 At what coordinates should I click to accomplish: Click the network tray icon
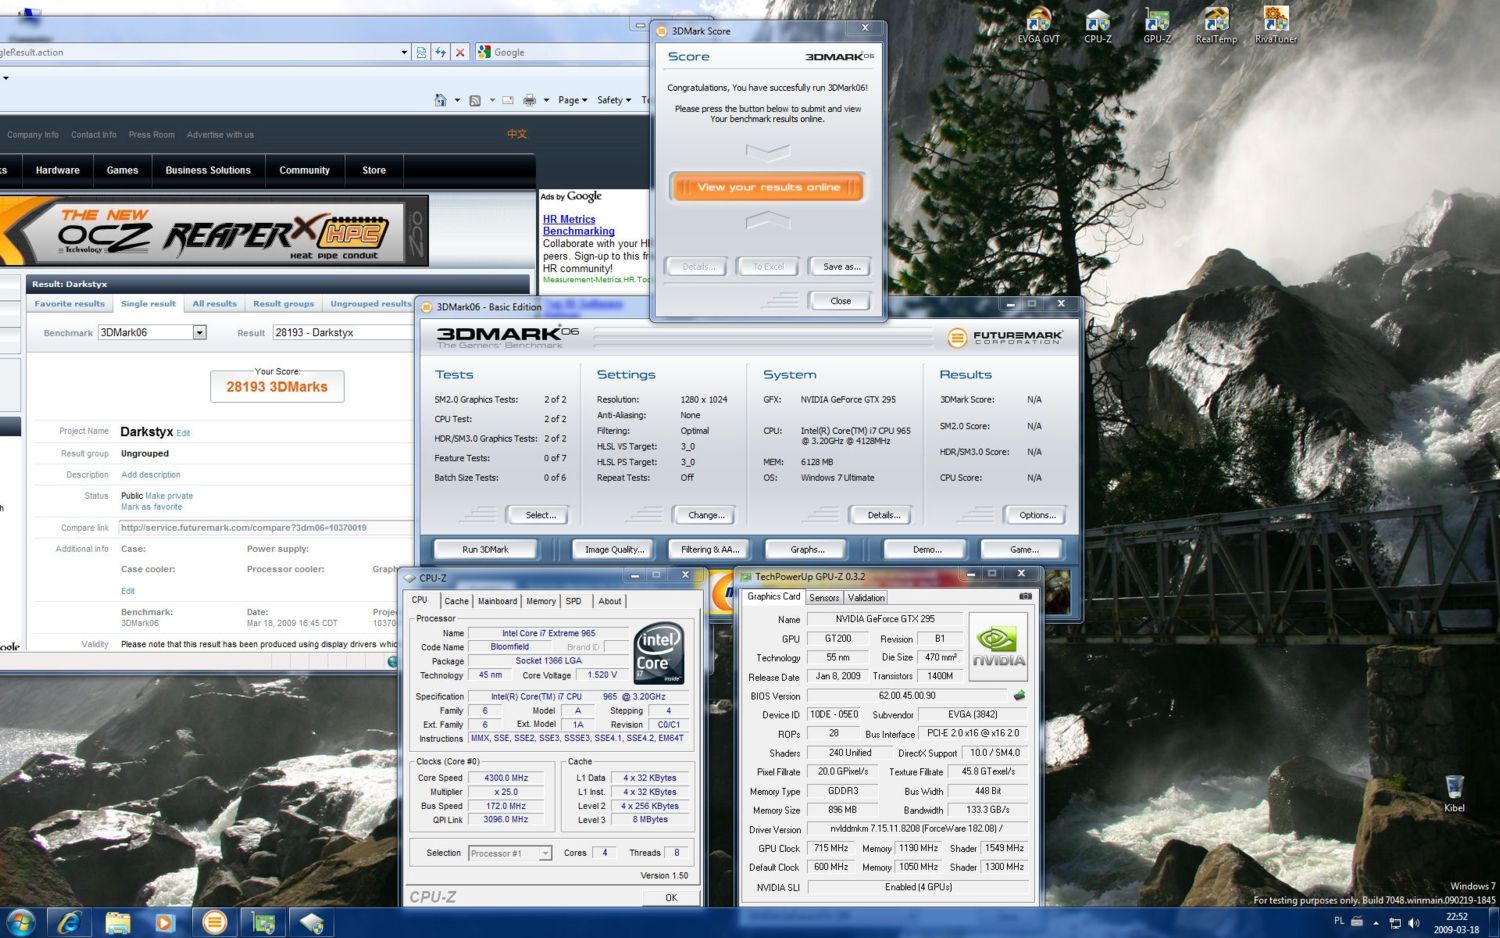pyautogui.click(x=1395, y=923)
